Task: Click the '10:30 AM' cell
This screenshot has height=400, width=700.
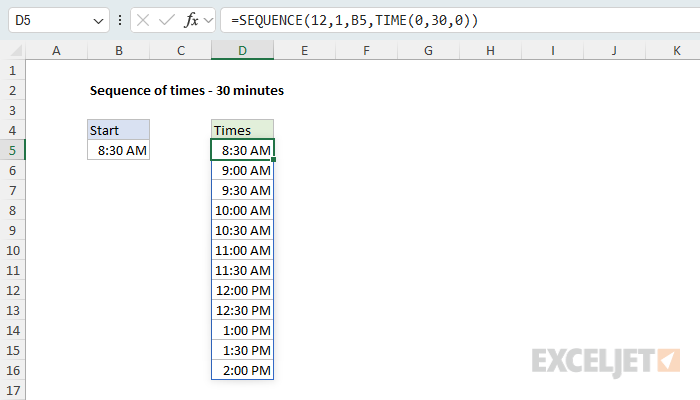Action: click(242, 230)
